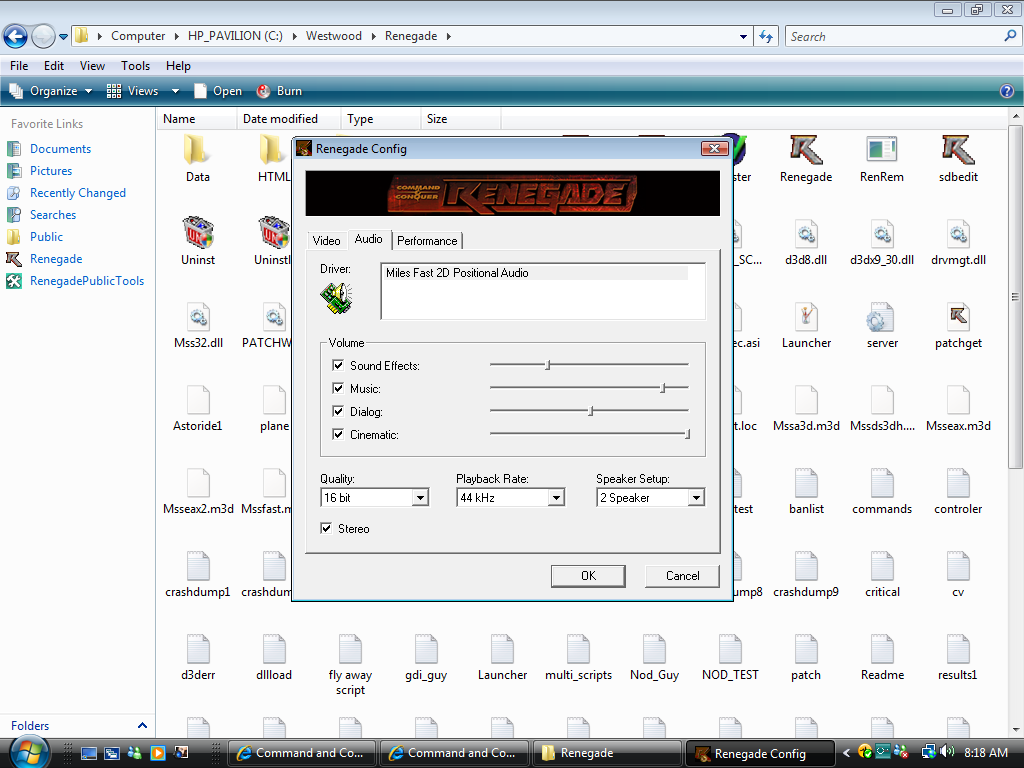Open the Speaker Setup dropdown
Image resolution: width=1024 pixels, height=768 pixels.
tap(696, 498)
